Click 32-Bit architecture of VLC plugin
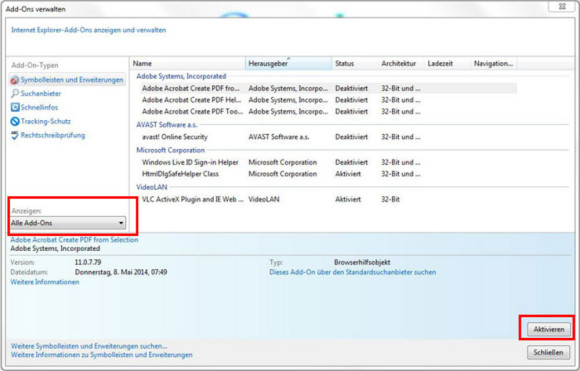 click(x=391, y=199)
